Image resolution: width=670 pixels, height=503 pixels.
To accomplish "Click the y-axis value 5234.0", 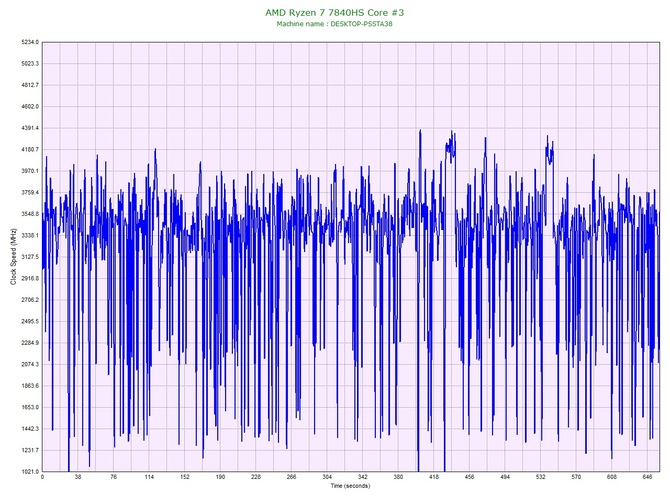I will pyautogui.click(x=30, y=42).
